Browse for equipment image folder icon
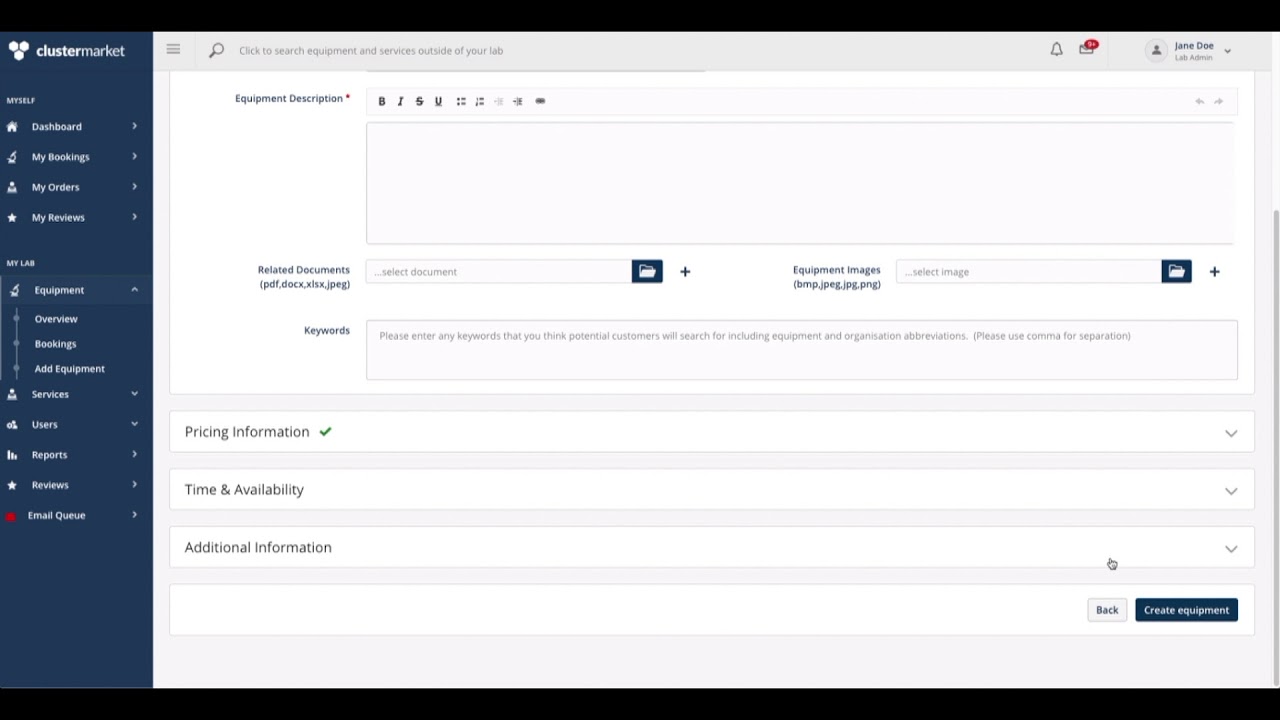 (x=1176, y=271)
